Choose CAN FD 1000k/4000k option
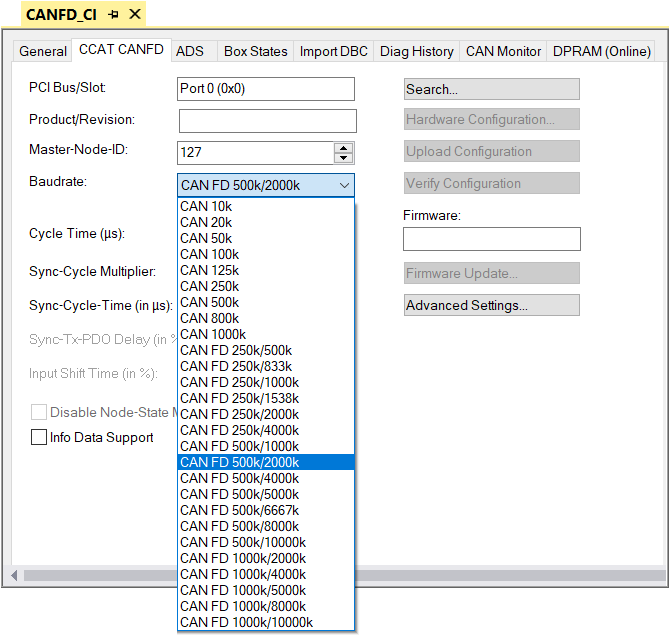The width and height of the screenshot is (670, 636). pyautogui.click(x=266, y=574)
